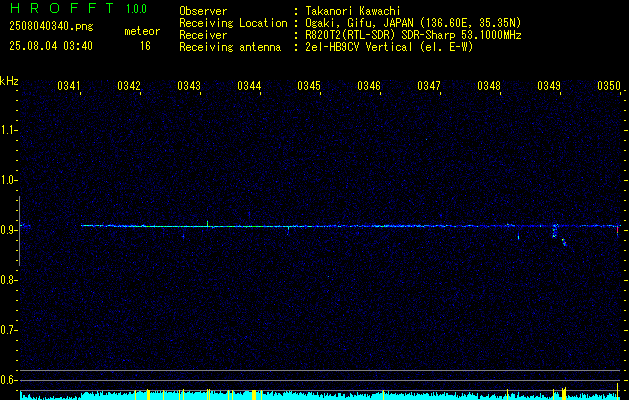Click the 0350 time marker
This screenshot has width=629, height=400.
(609, 86)
